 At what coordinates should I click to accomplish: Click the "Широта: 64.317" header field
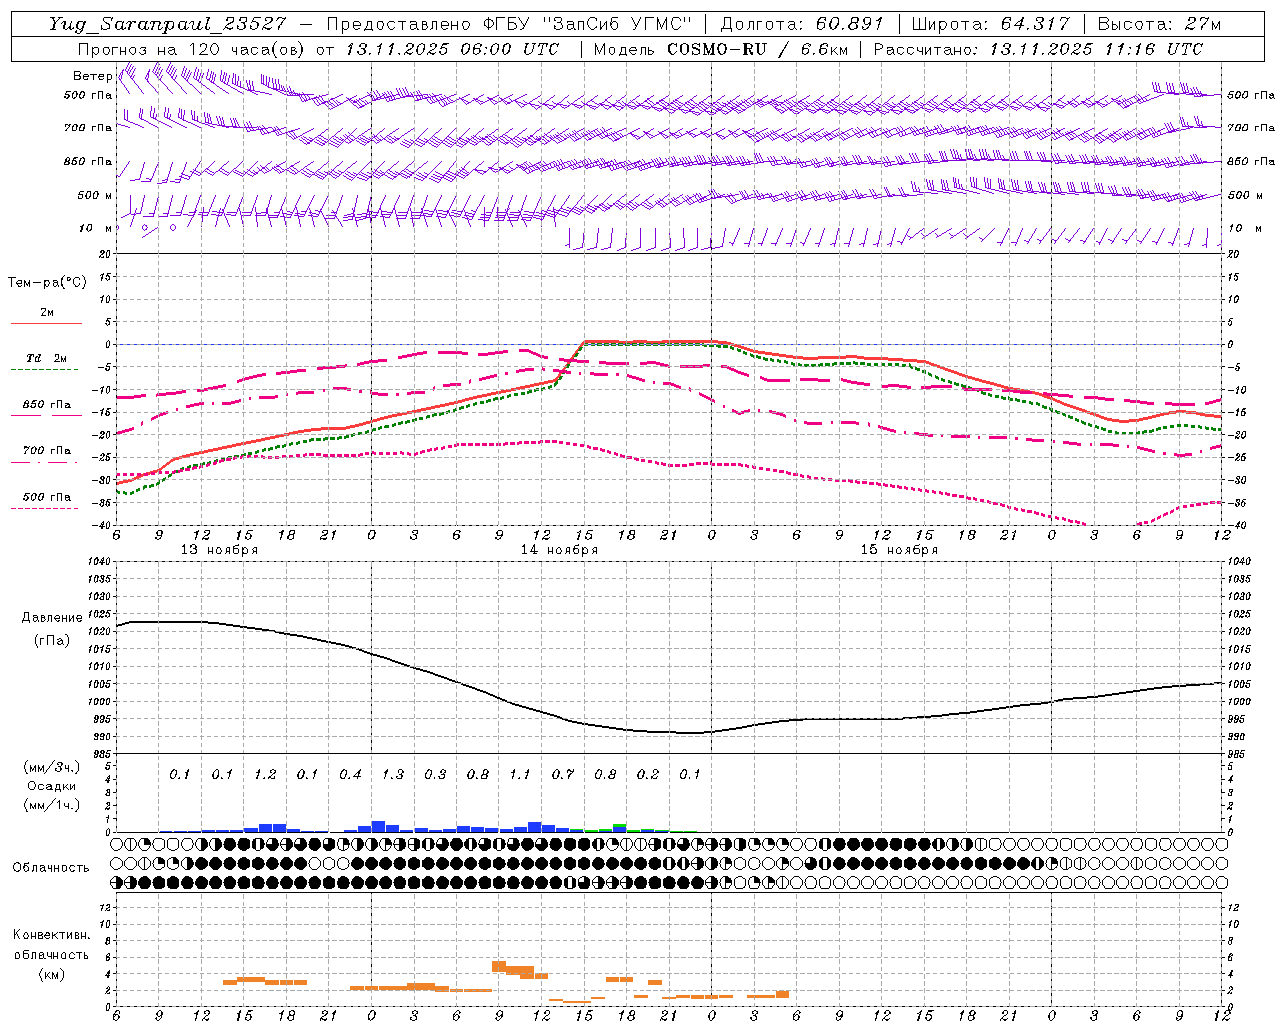(x=990, y=24)
